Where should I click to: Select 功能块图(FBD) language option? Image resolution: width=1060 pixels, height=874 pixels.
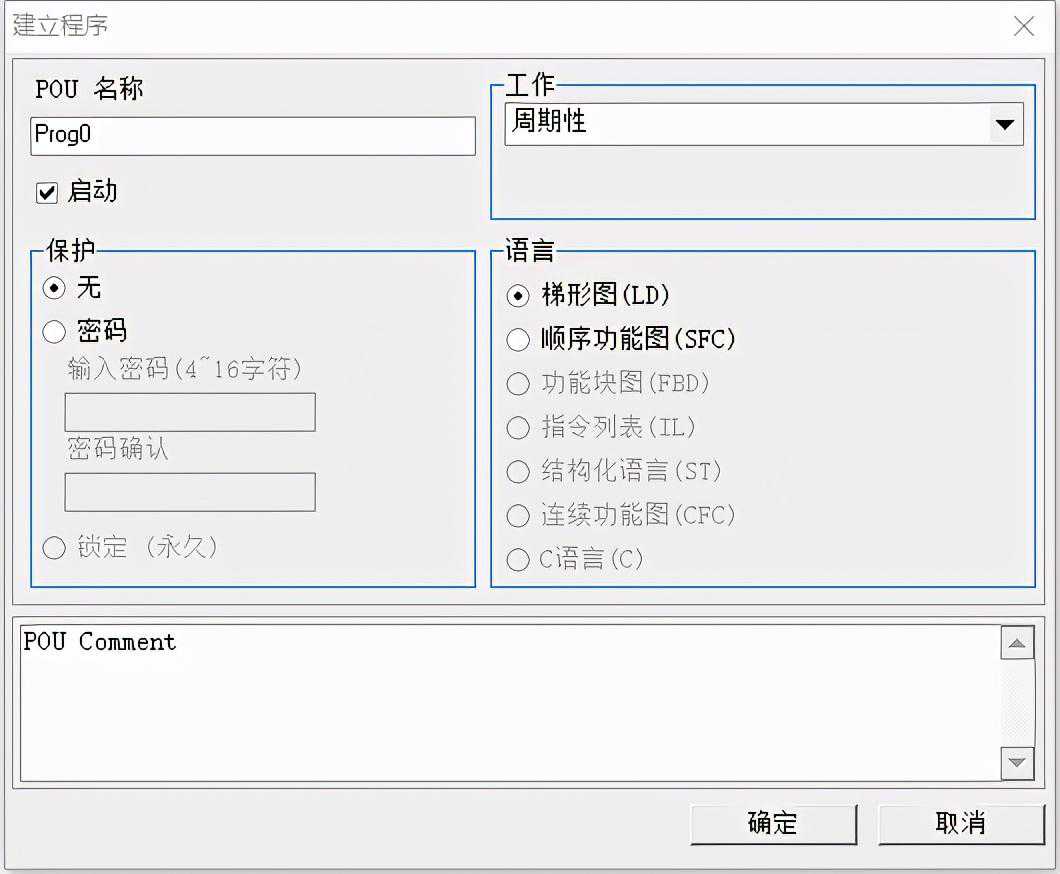[x=518, y=384]
